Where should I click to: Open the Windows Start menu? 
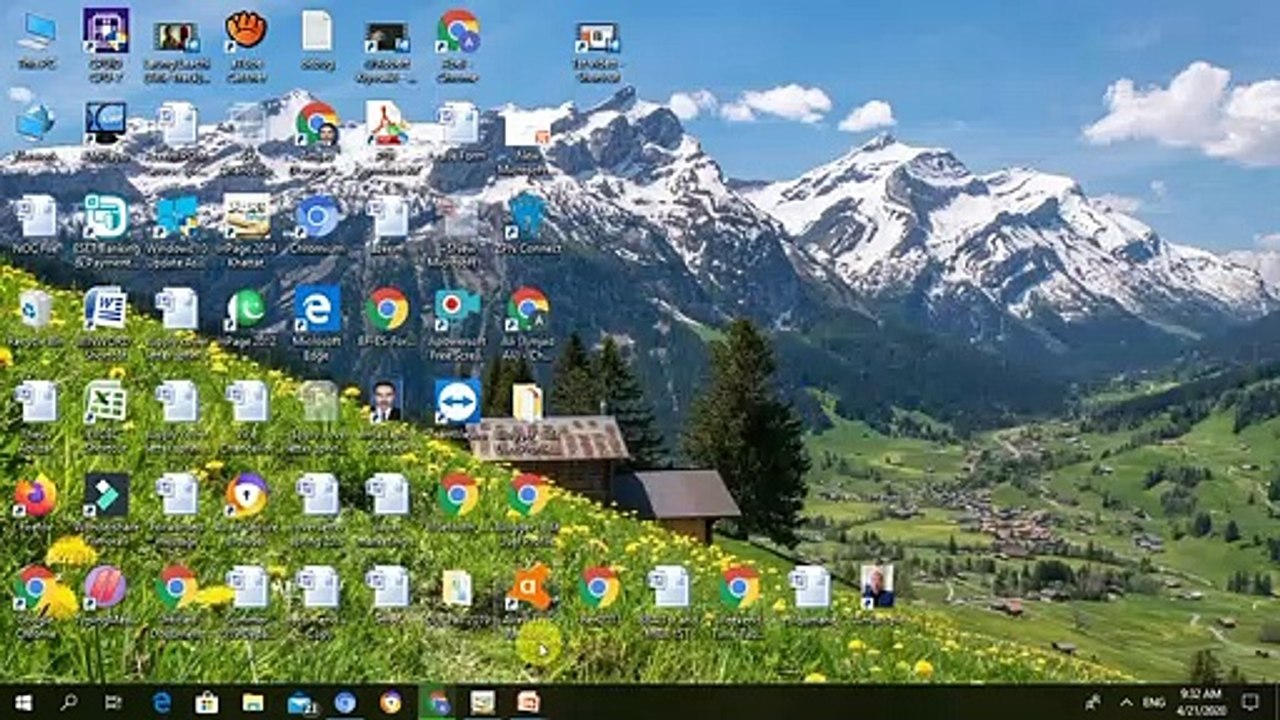tap(22, 702)
